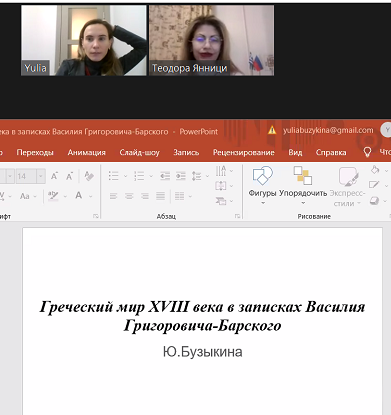Click the slide title Греческий мир XVIII века
This screenshot has height=415, width=391.
tap(202, 316)
